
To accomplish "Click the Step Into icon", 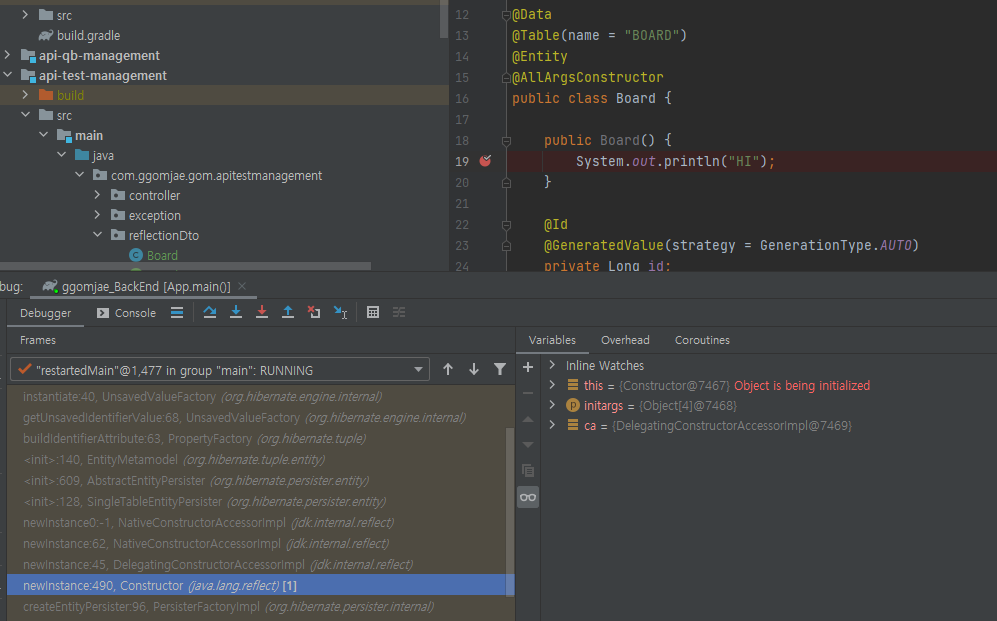I will (x=236, y=312).
